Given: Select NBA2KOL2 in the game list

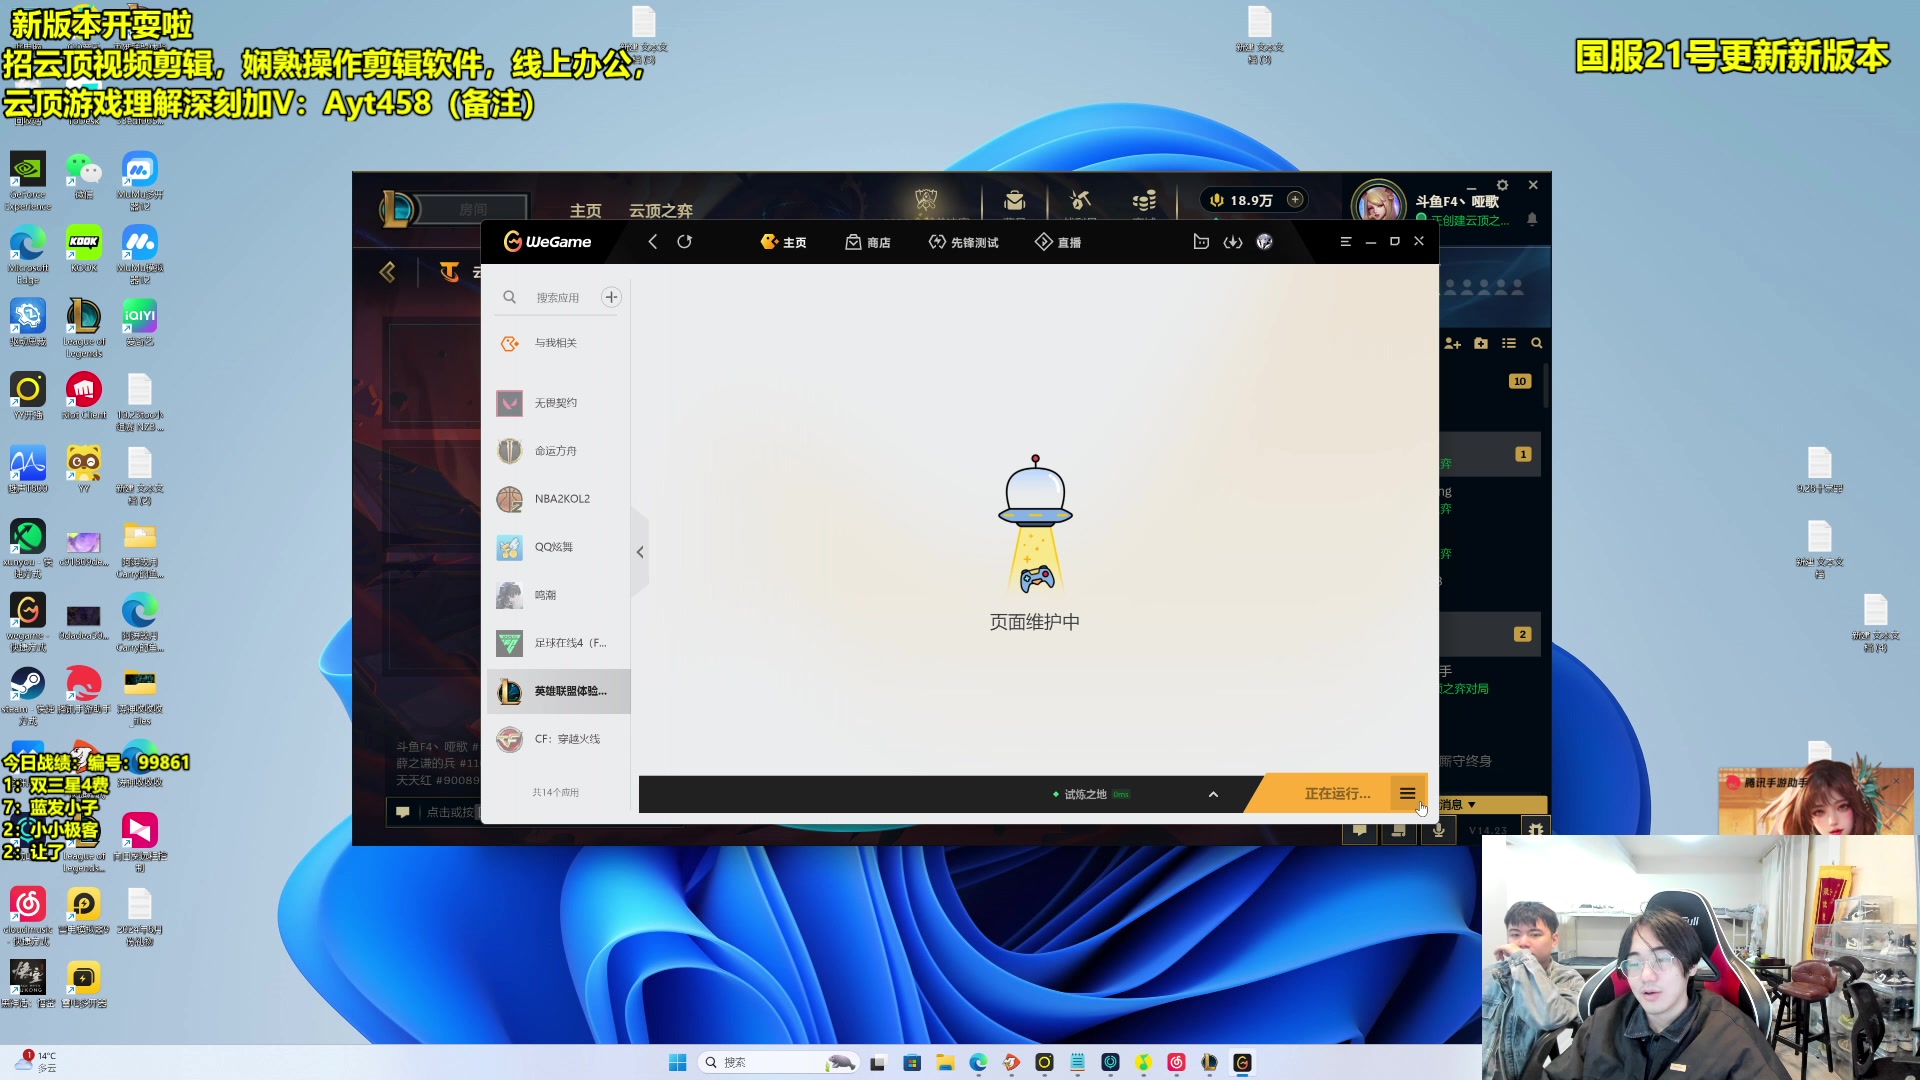Looking at the screenshot, I should (558, 499).
